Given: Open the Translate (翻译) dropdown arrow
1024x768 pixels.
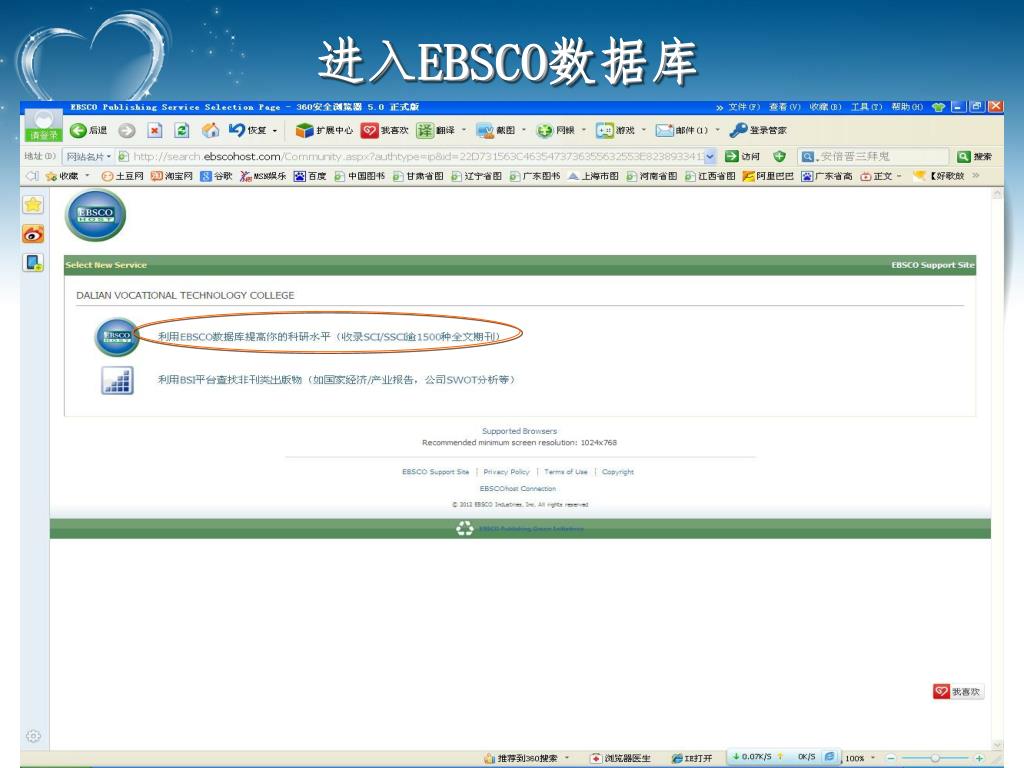Looking at the screenshot, I should 464,130.
